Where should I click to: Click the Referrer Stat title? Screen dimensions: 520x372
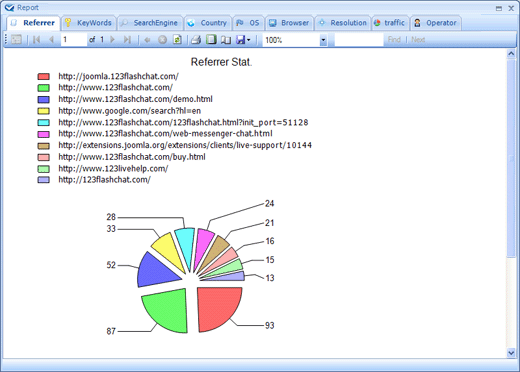(x=221, y=62)
